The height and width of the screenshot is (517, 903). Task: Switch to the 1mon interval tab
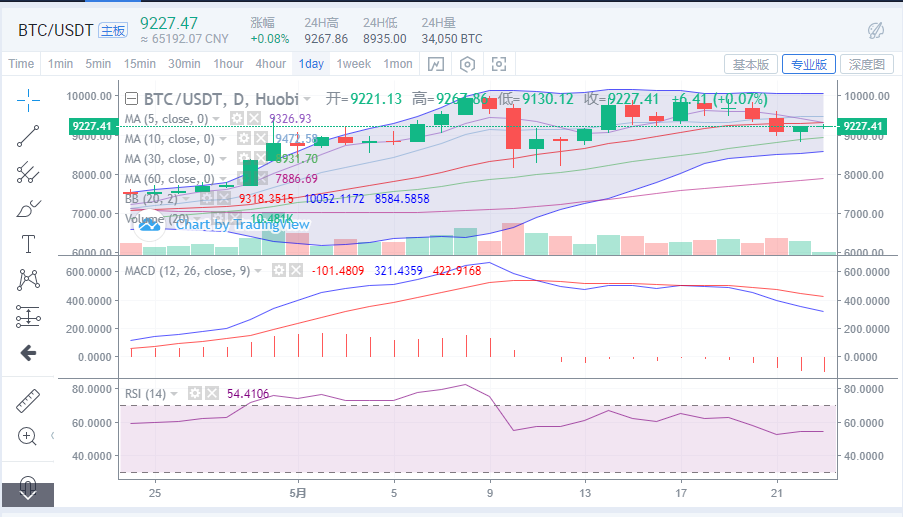[398, 64]
